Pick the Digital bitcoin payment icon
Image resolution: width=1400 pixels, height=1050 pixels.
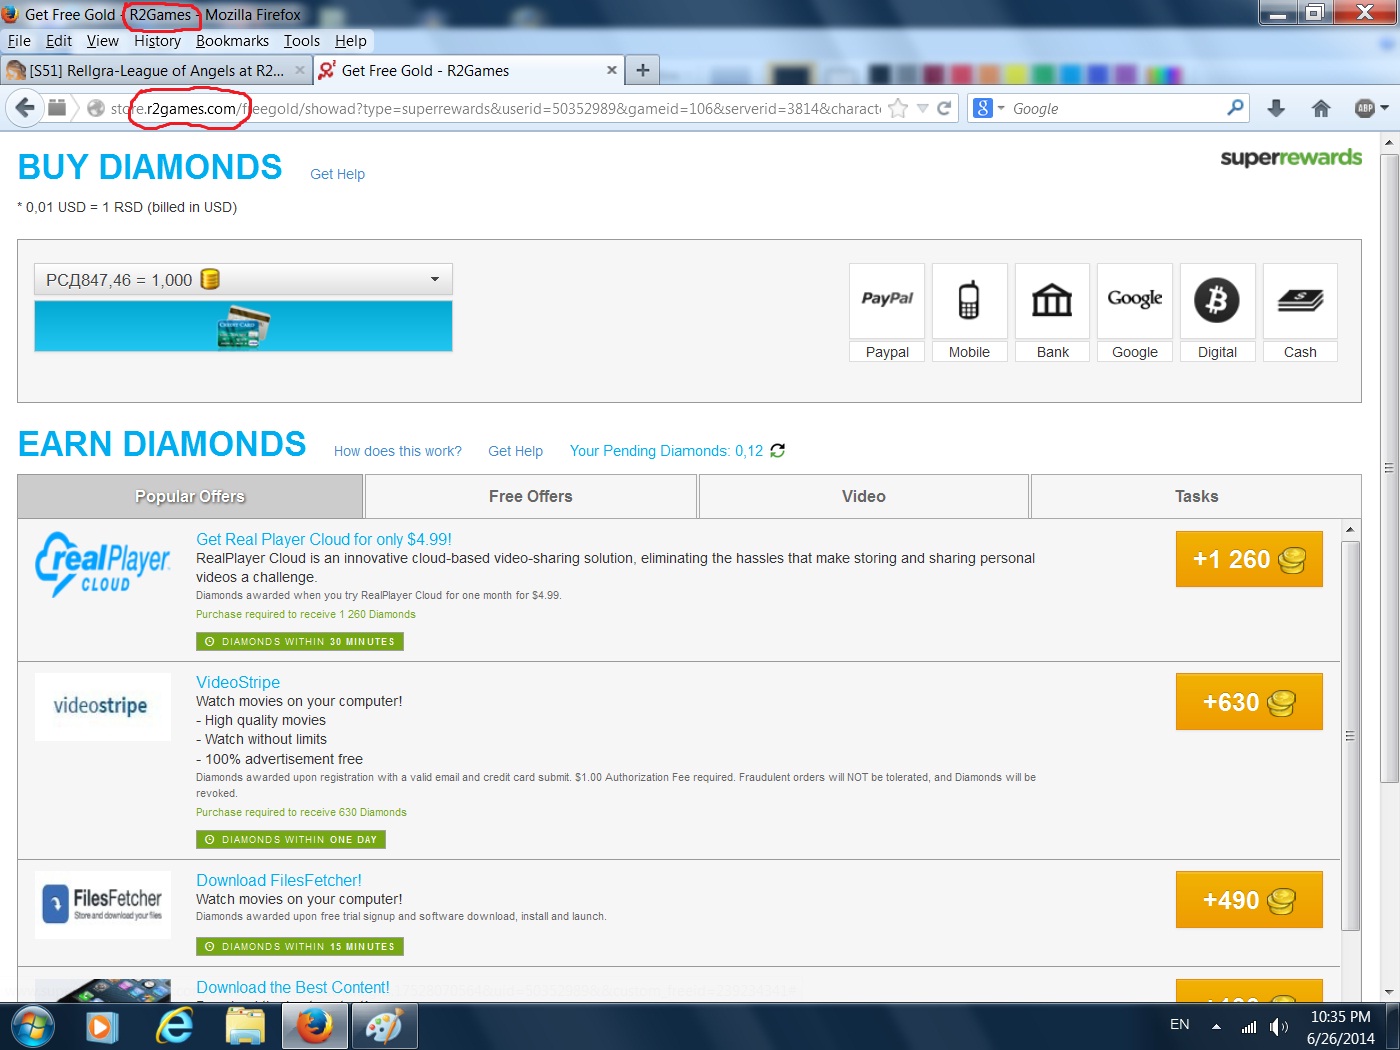1217,300
